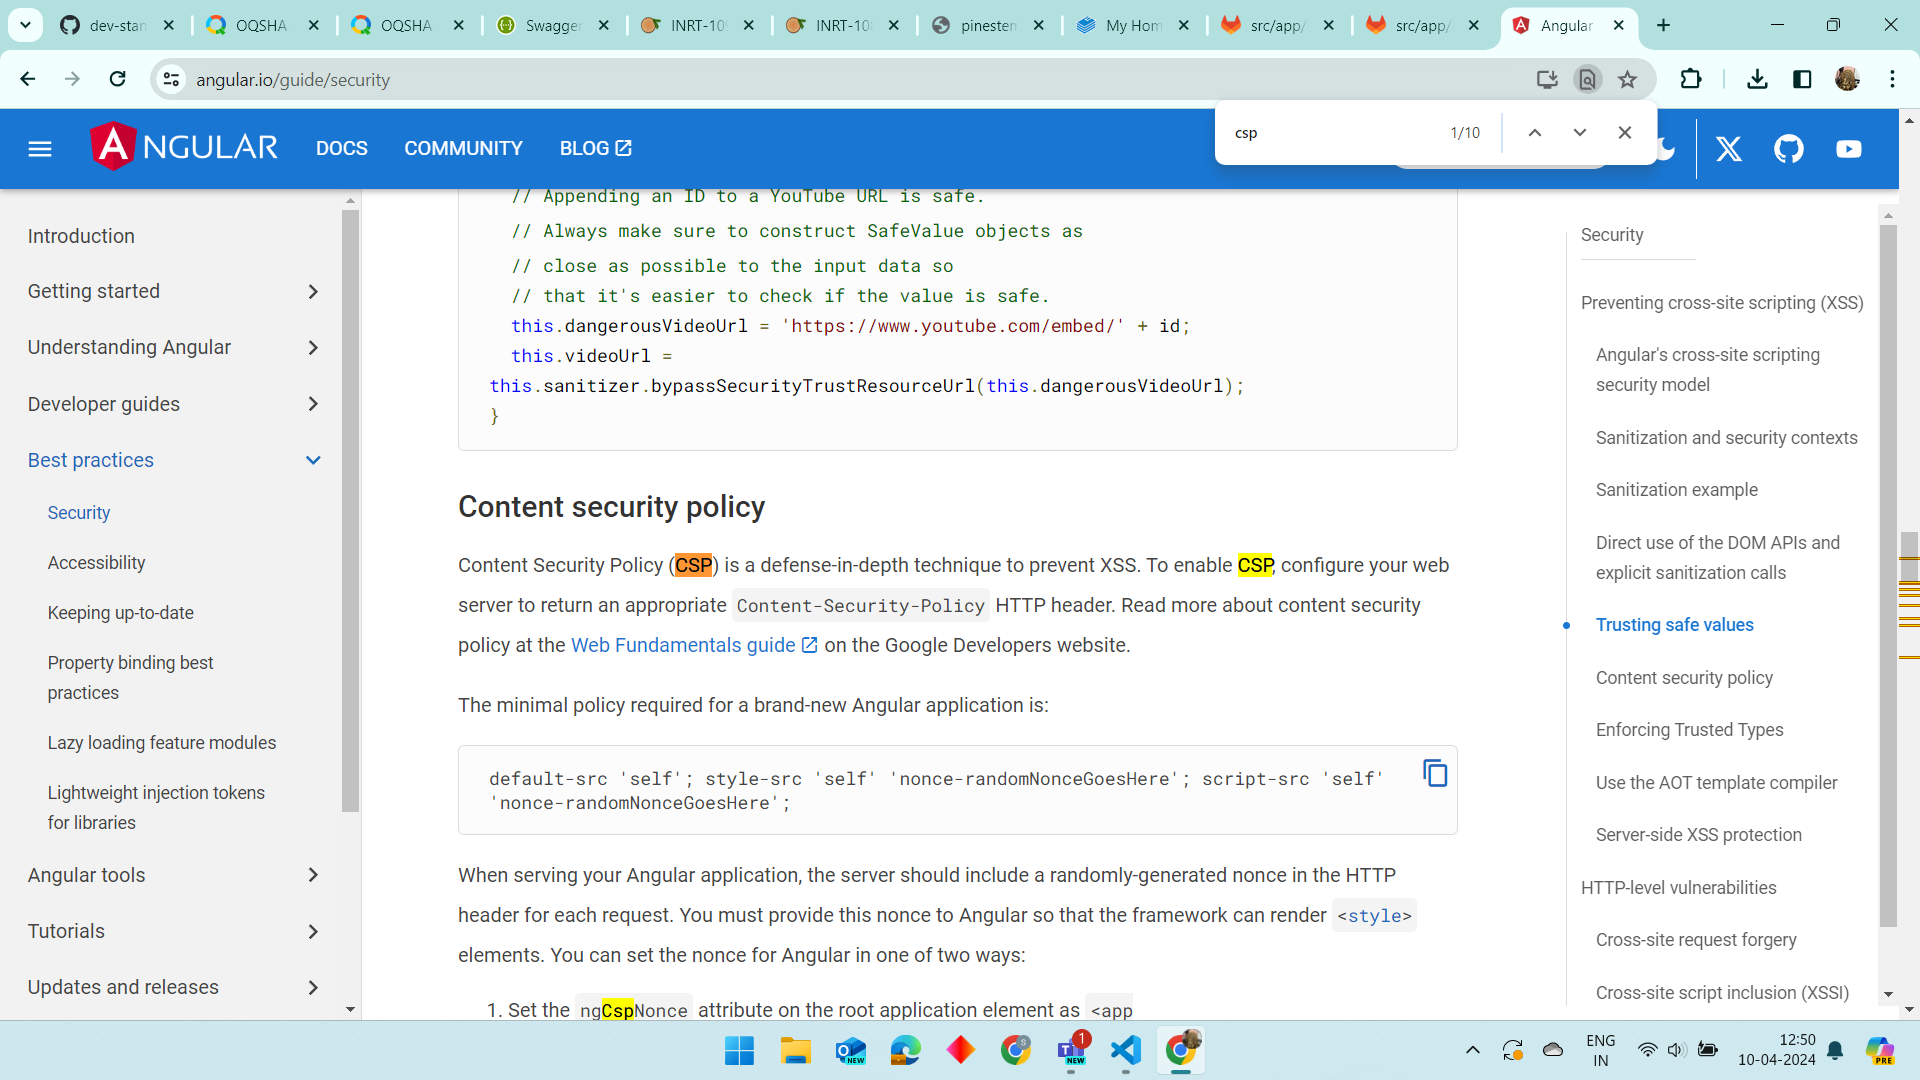
Task: Open Angular's X (Twitter) page icon
Action: 1729,149
